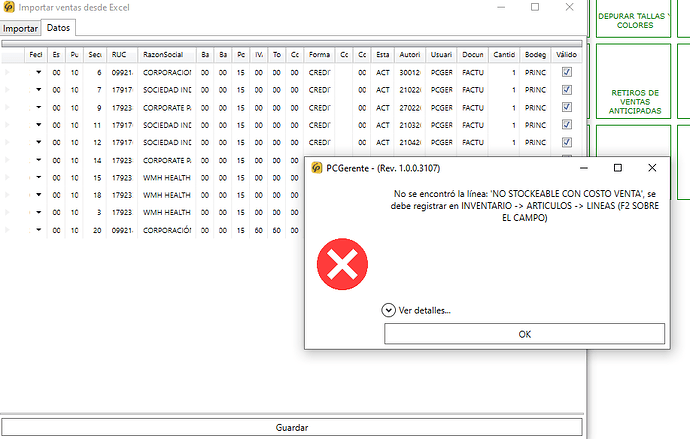Viewport: 690px width, 439px height.
Task: Close the PCGerente error dialog
Action: (x=652, y=168)
